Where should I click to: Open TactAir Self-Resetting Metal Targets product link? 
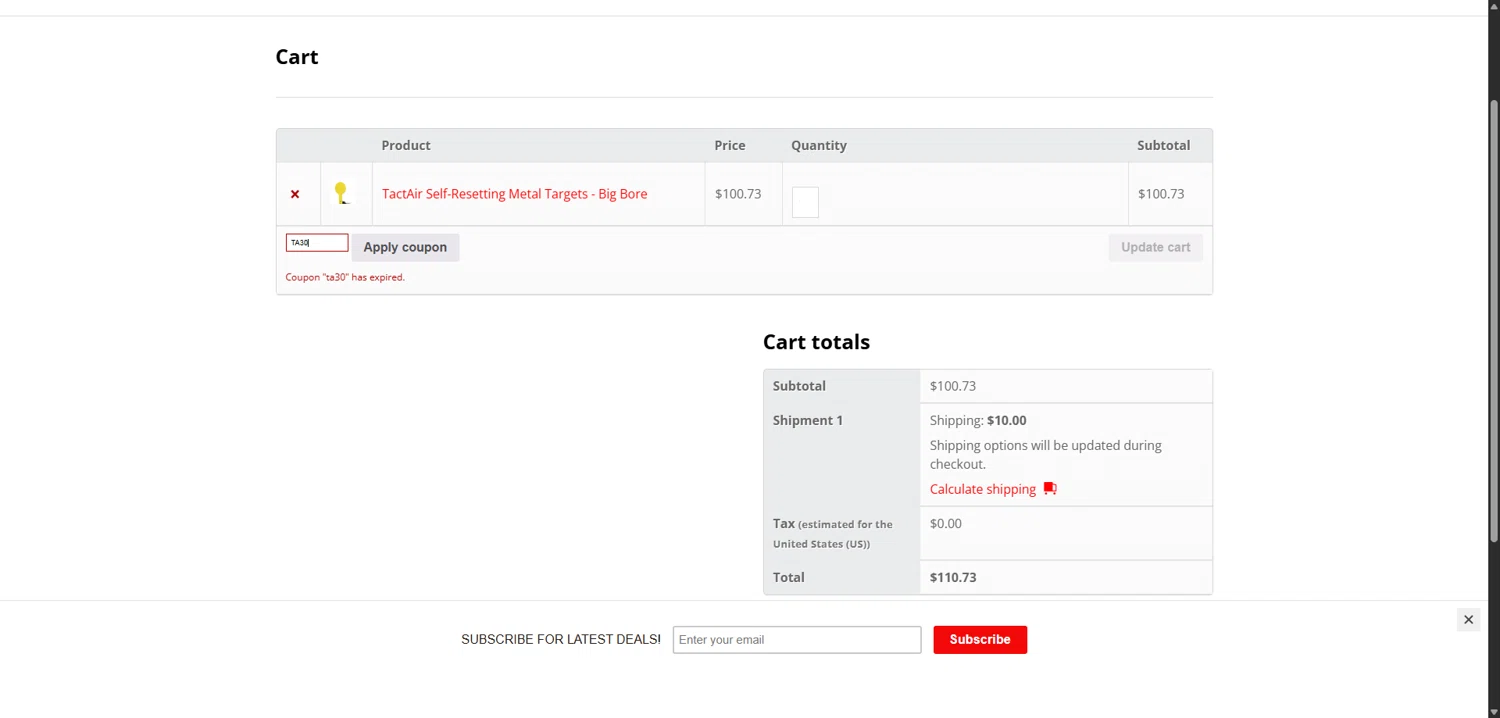[514, 194]
